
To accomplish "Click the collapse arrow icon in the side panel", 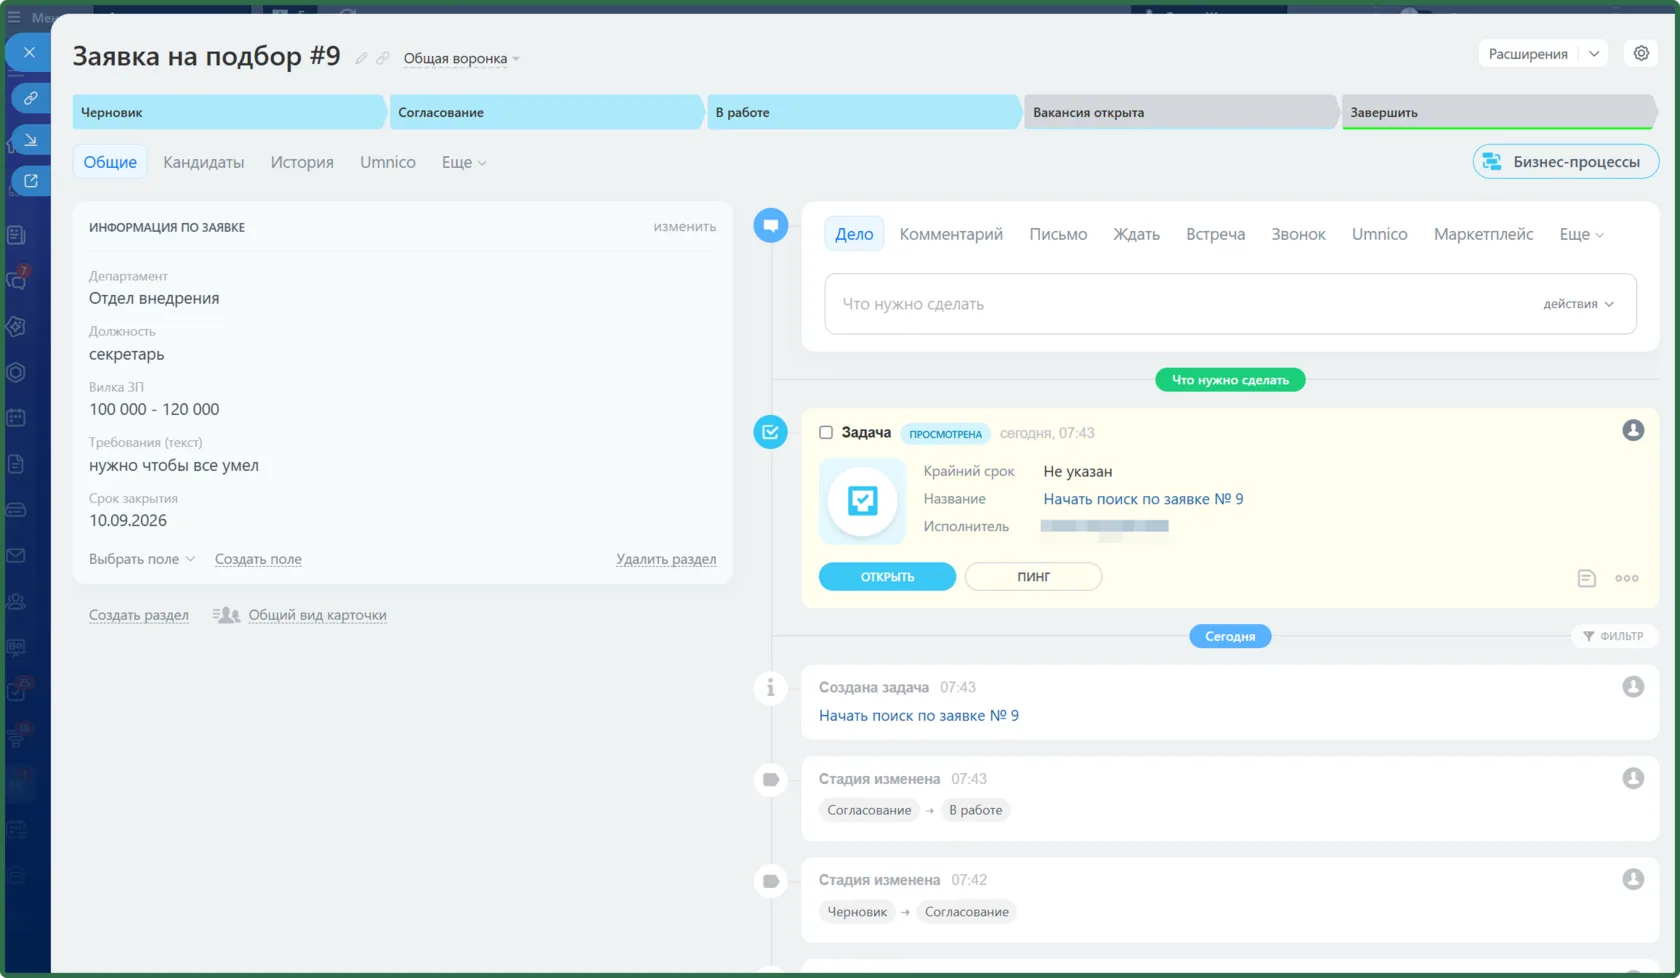I will click(x=30, y=140).
